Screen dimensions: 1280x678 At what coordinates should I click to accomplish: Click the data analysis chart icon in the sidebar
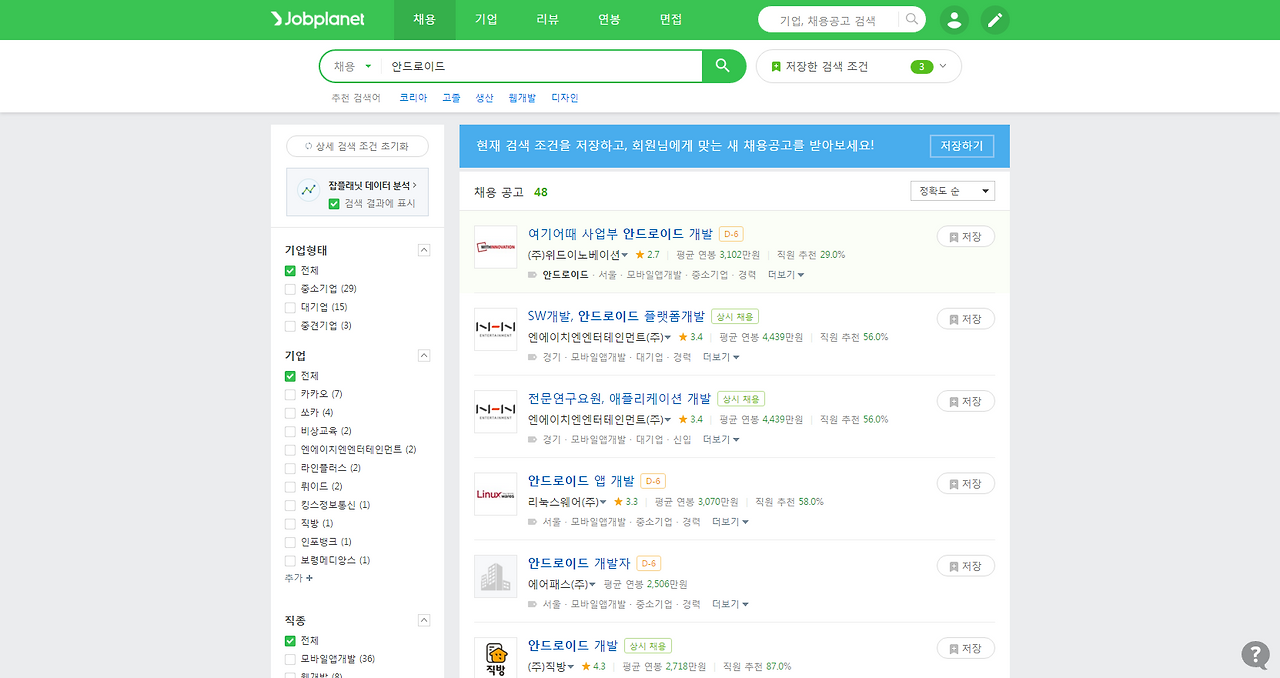tap(307, 188)
